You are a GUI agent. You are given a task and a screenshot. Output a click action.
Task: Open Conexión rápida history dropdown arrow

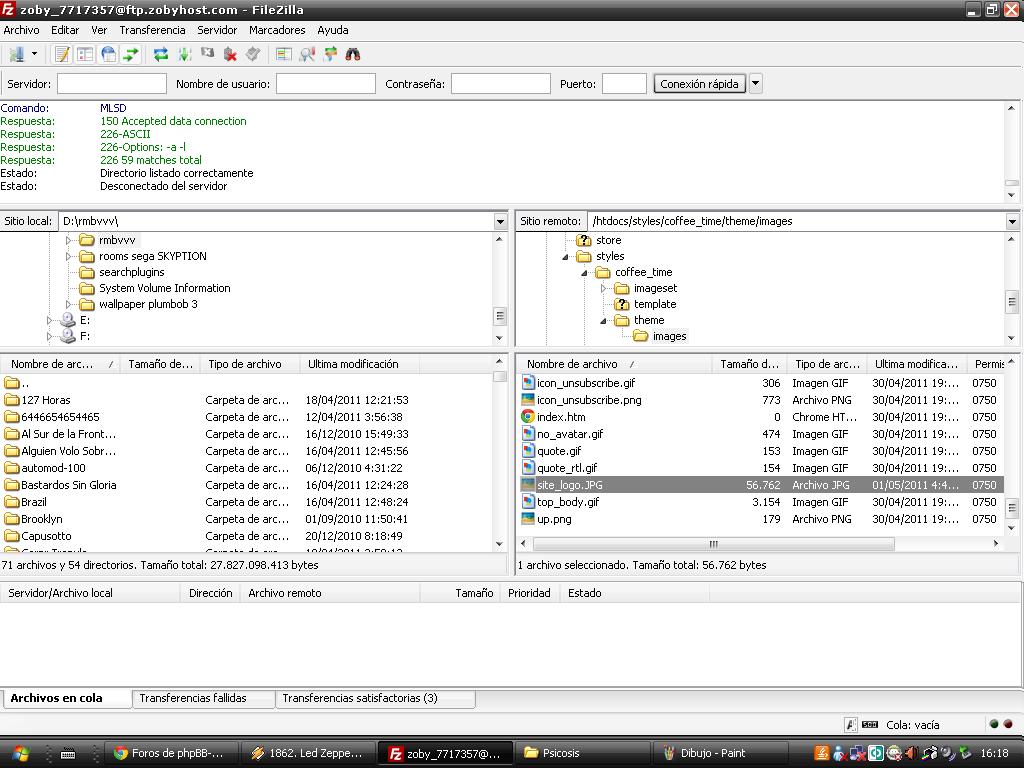click(756, 84)
